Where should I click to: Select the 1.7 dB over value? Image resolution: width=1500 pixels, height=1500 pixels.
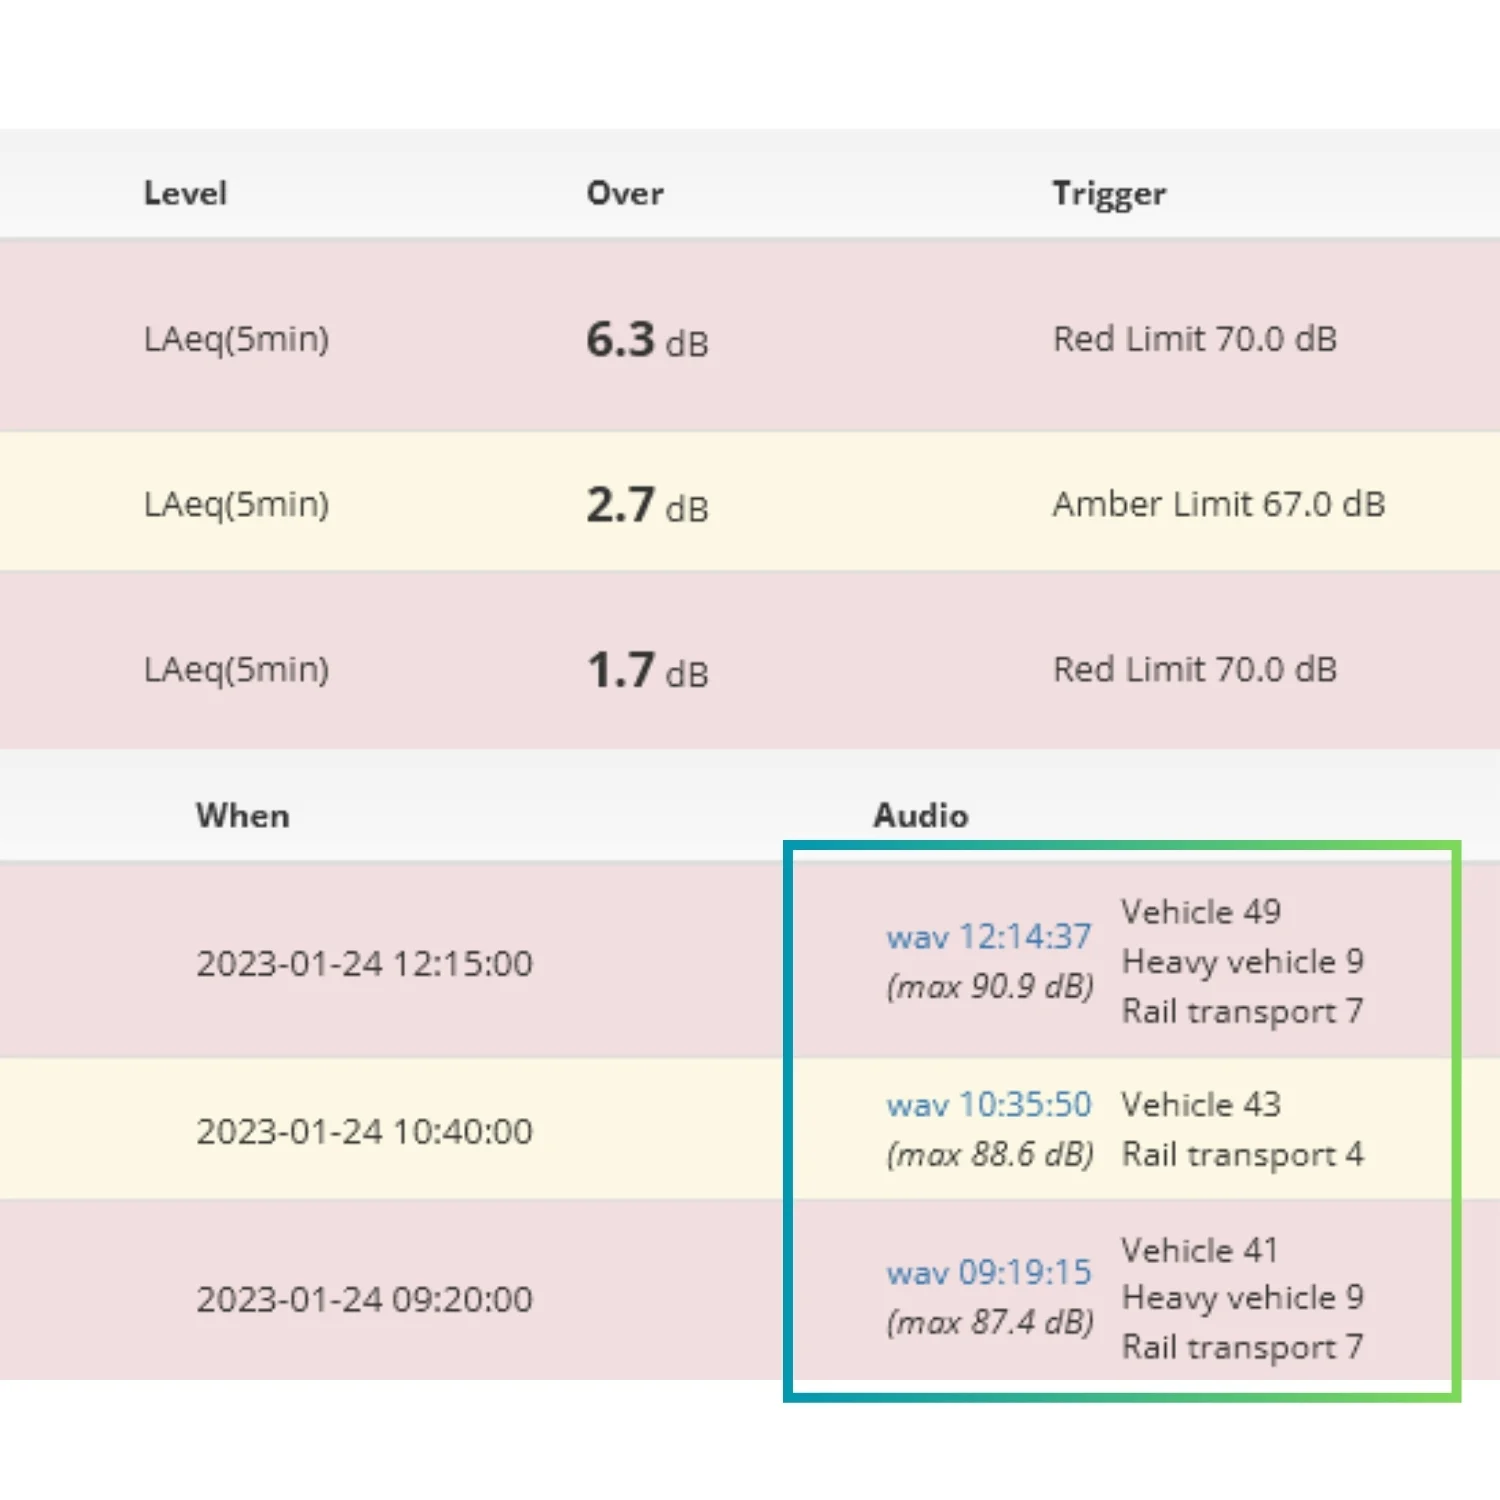(x=646, y=670)
